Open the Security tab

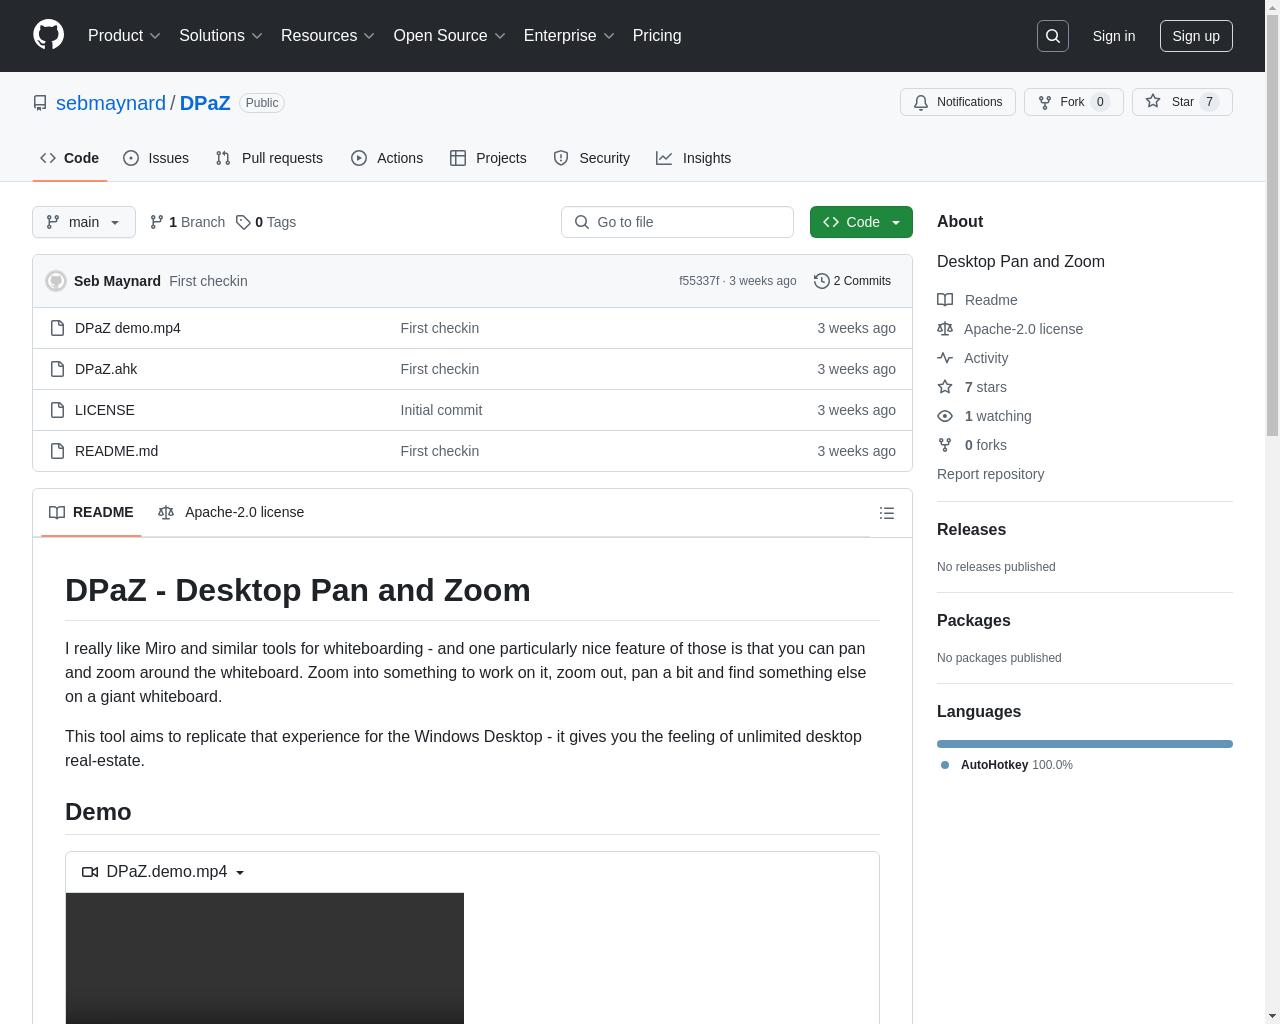coord(592,158)
